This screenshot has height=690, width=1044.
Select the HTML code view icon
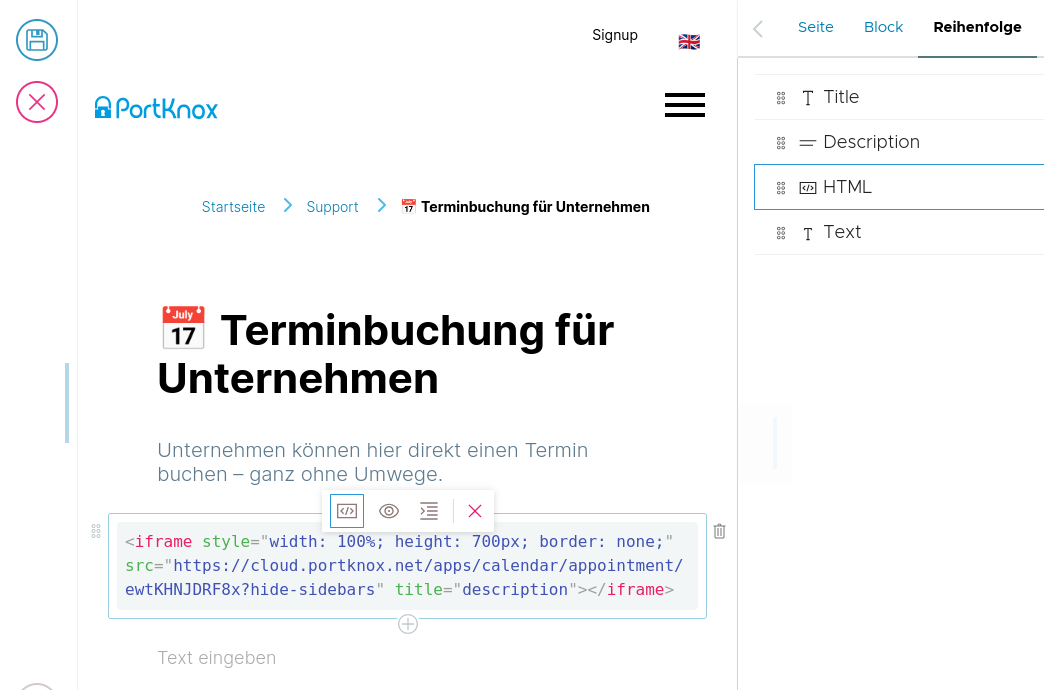[x=347, y=511]
